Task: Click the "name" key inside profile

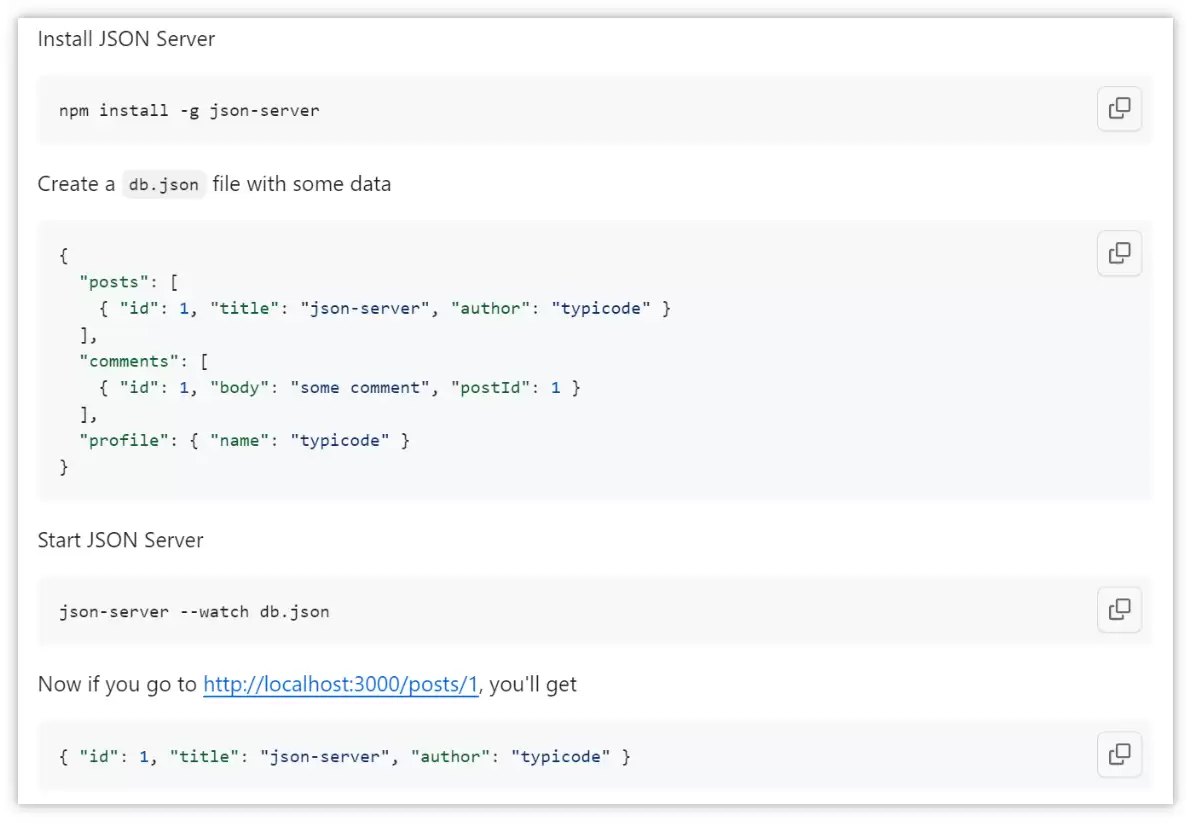Action: pyautogui.click(x=239, y=441)
